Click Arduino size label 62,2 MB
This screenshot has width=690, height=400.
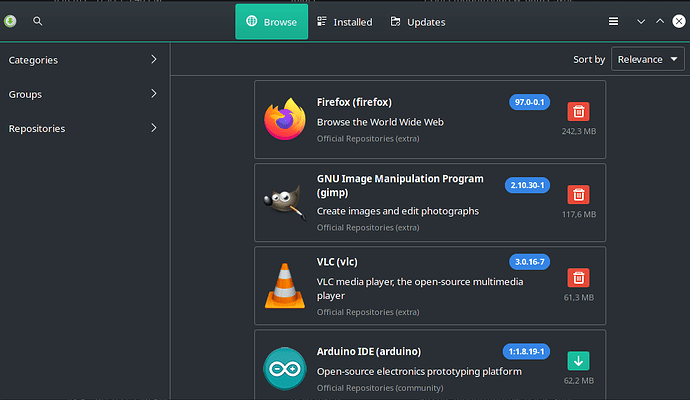(579, 381)
